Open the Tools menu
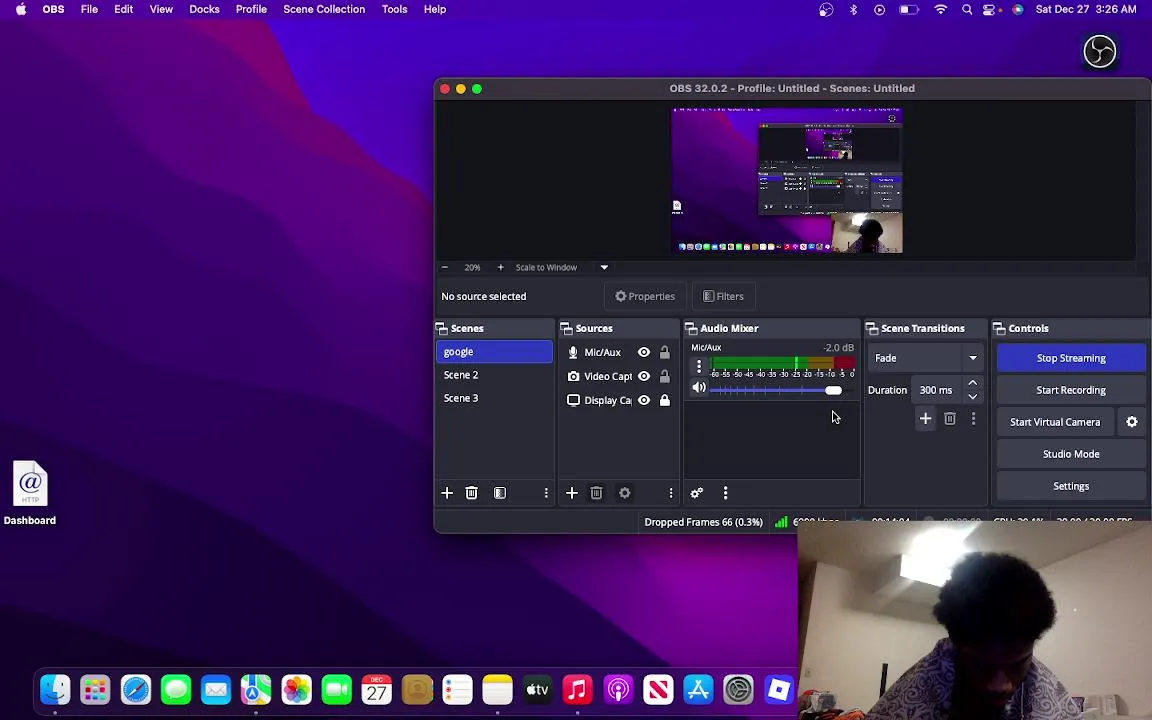Viewport: 1152px width, 720px height. (395, 10)
